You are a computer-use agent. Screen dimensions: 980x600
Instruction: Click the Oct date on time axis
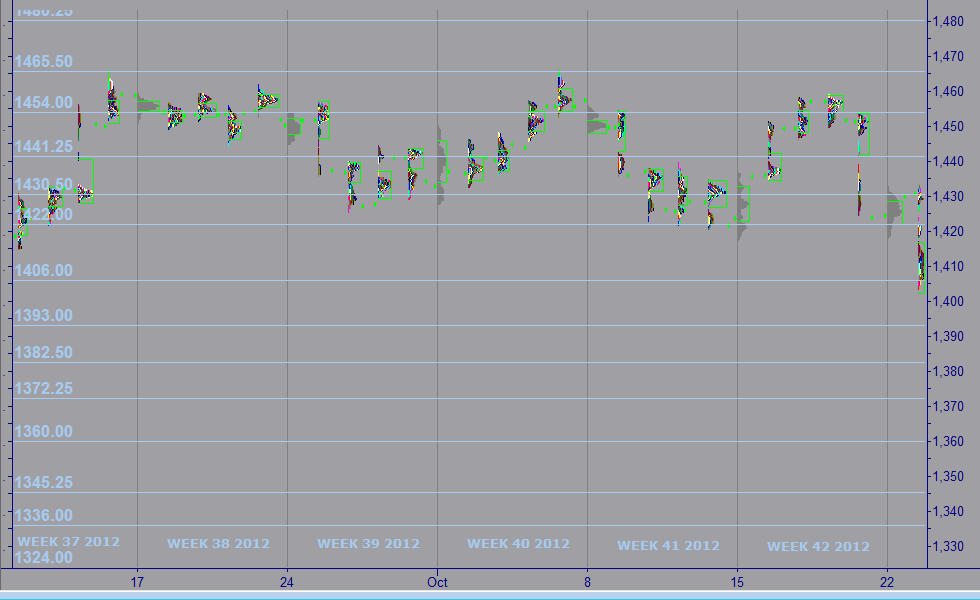pyautogui.click(x=437, y=581)
